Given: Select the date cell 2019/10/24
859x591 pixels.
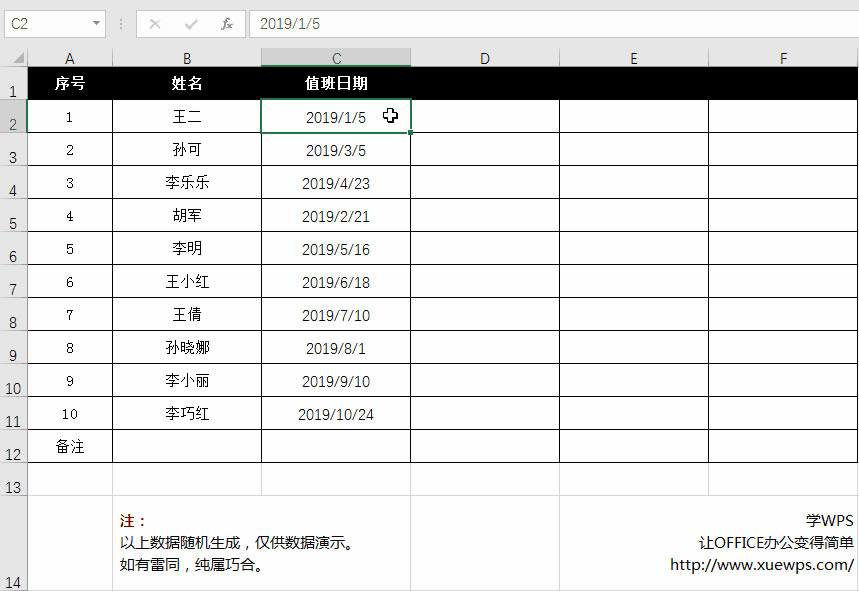Looking at the screenshot, I should (x=335, y=413).
